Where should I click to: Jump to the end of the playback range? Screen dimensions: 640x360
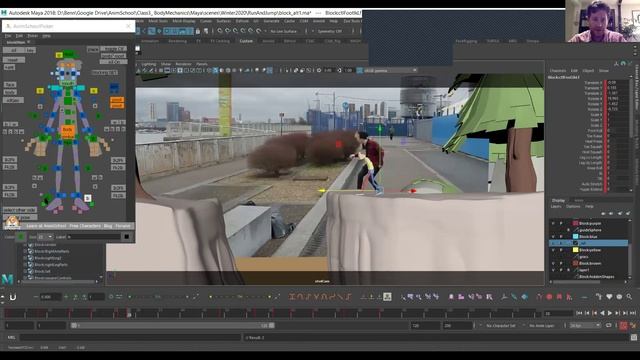[x=633, y=313]
